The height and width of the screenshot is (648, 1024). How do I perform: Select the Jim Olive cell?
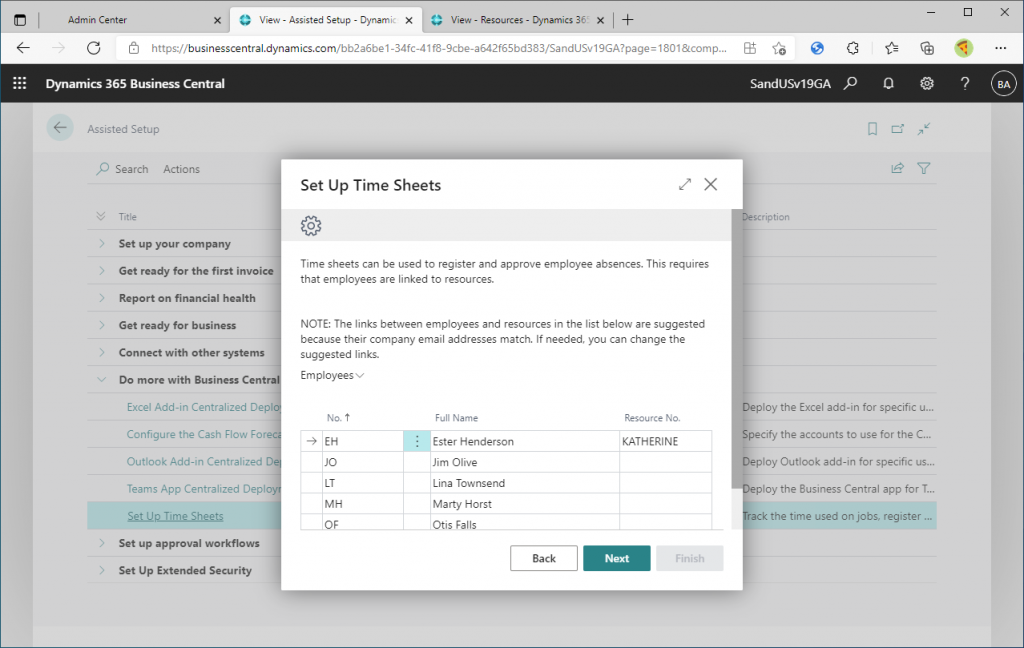coord(524,462)
